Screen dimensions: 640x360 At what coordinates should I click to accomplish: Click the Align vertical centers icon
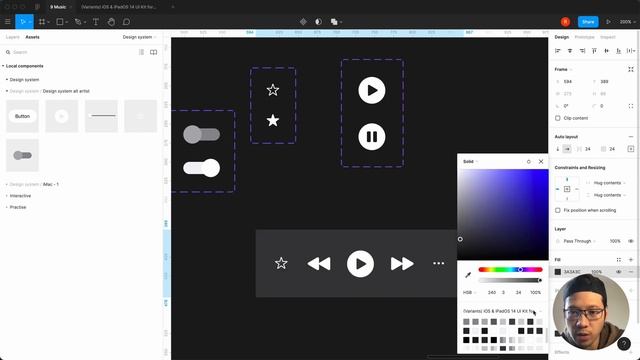tap(607, 51)
